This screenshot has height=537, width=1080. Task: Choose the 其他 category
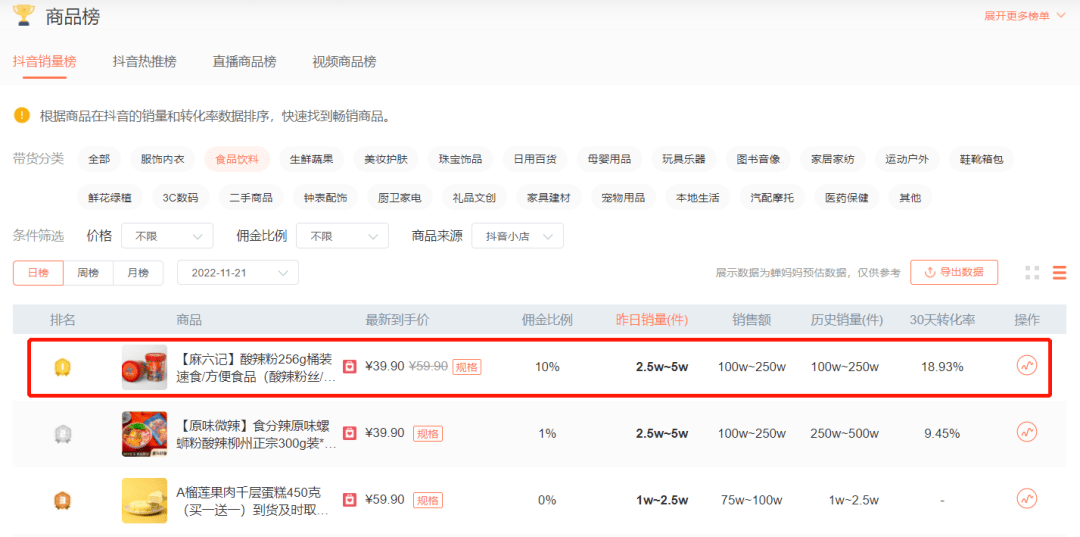pyautogui.click(x=910, y=198)
